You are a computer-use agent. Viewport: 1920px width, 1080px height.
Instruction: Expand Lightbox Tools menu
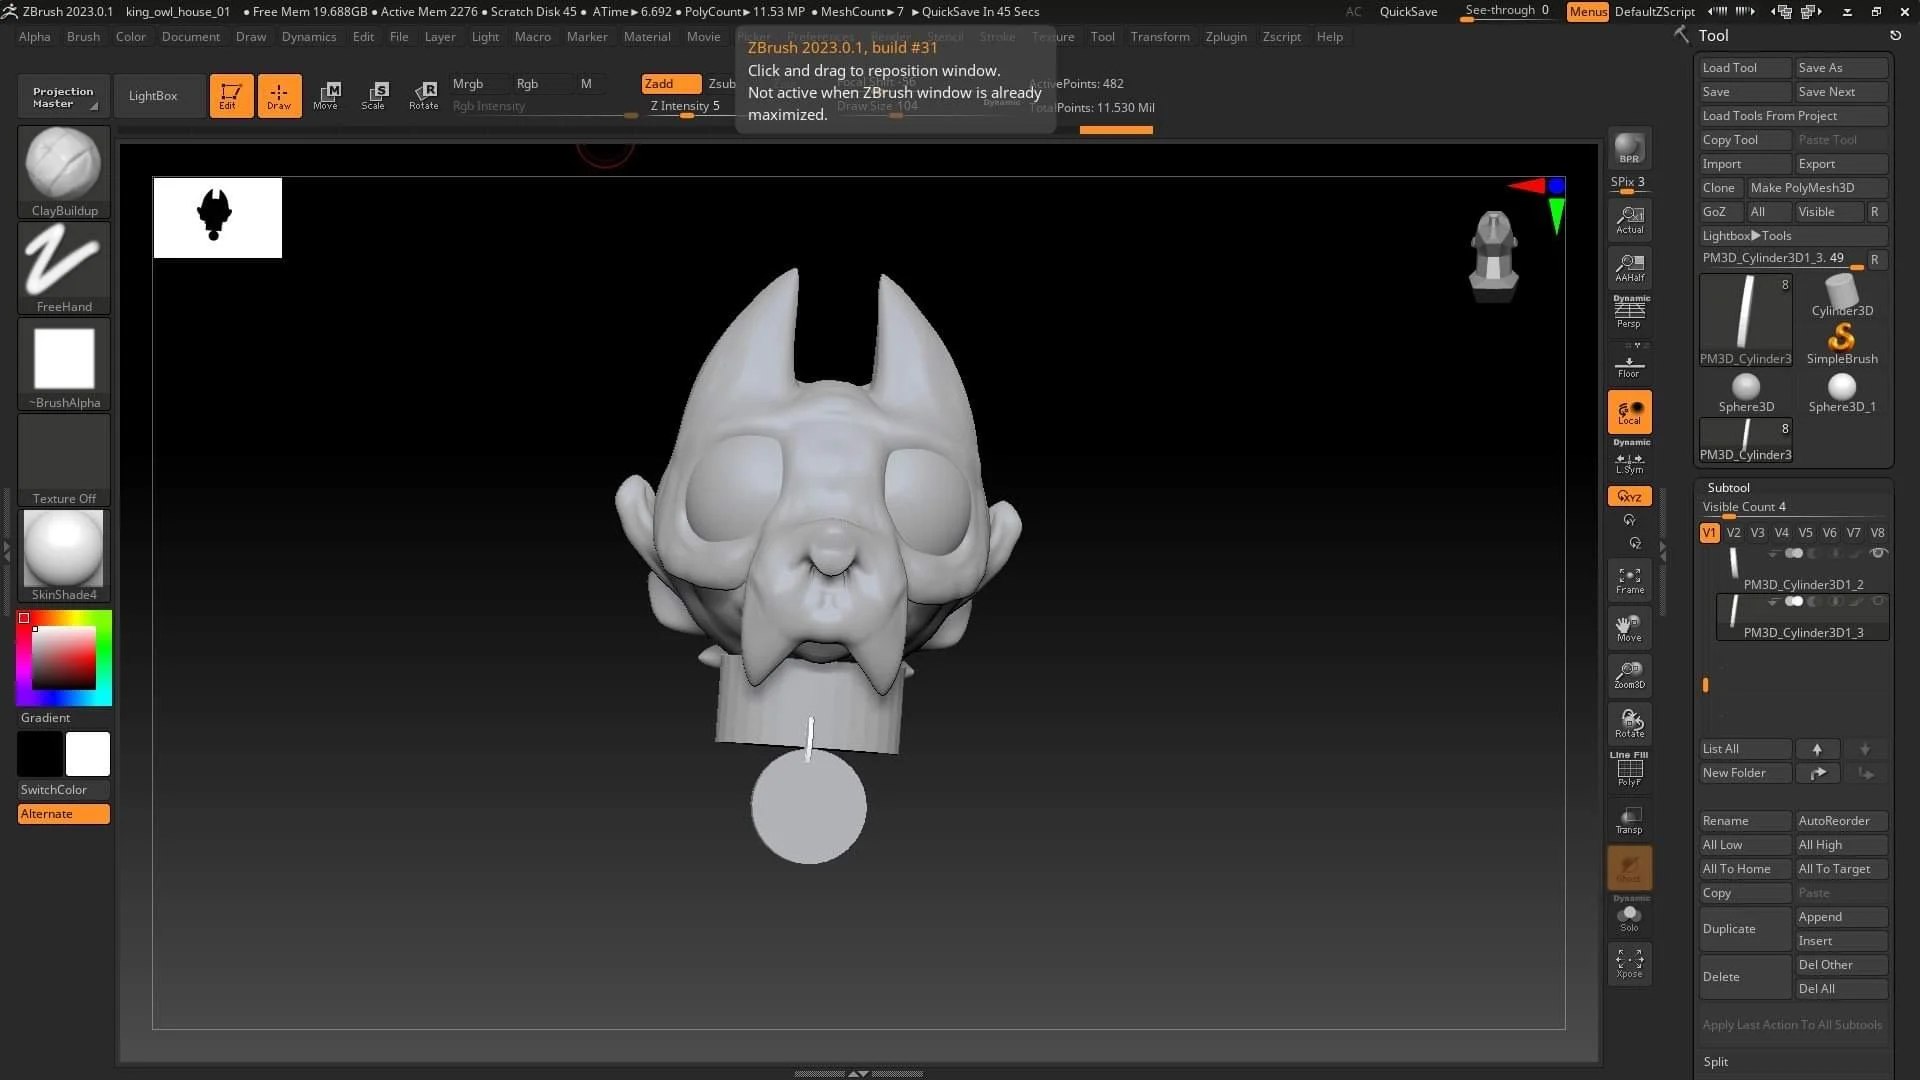coord(1747,236)
